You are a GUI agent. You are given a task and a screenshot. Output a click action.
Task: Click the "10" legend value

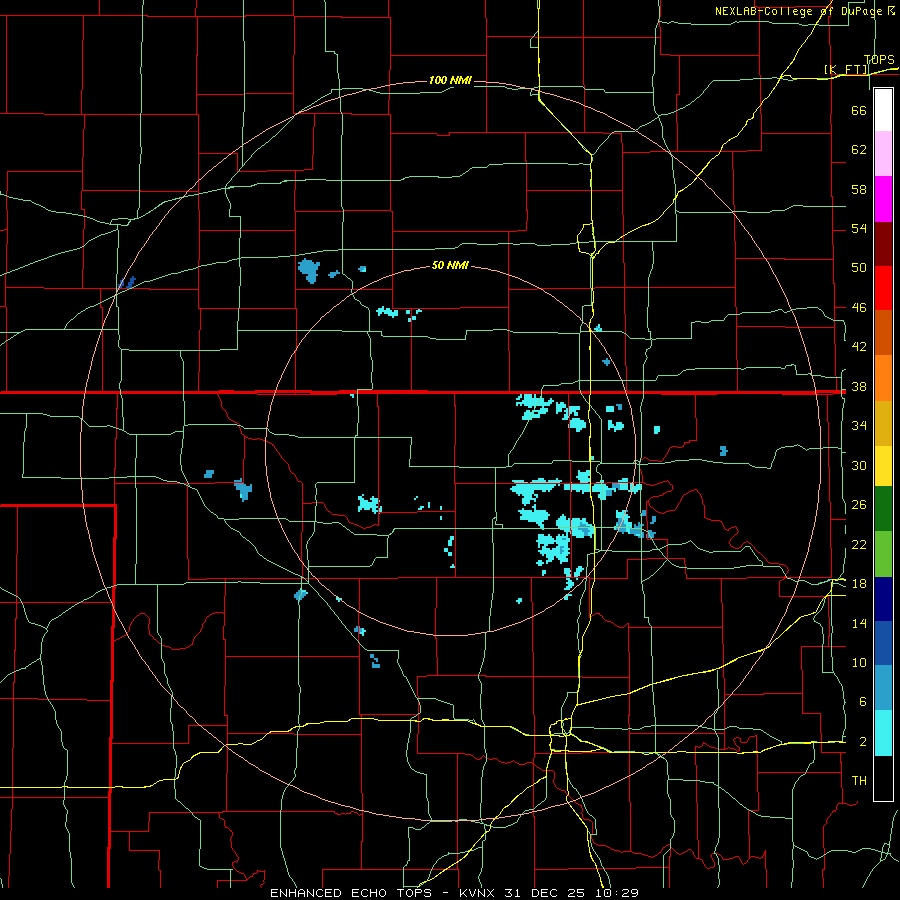point(859,663)
